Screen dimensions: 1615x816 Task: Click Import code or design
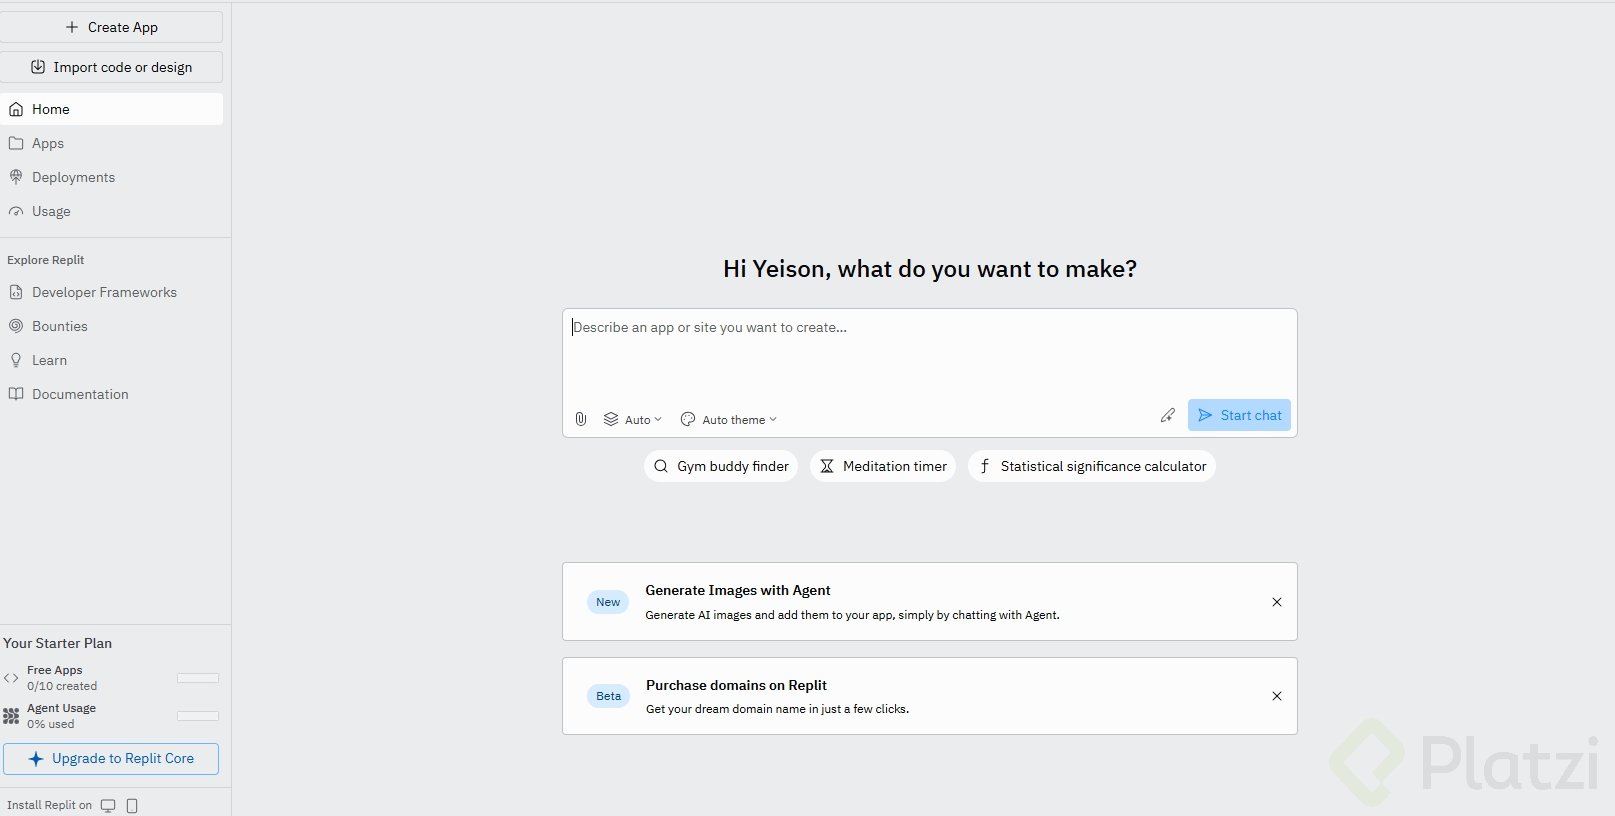(111, 67)
